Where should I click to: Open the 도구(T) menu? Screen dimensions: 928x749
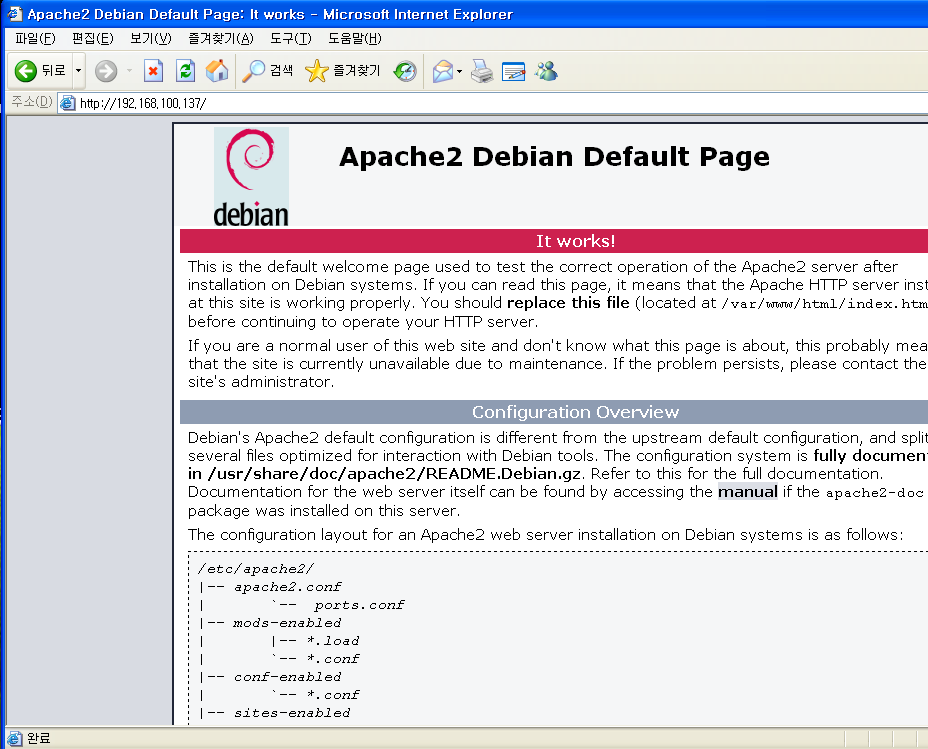click(291, 38)
